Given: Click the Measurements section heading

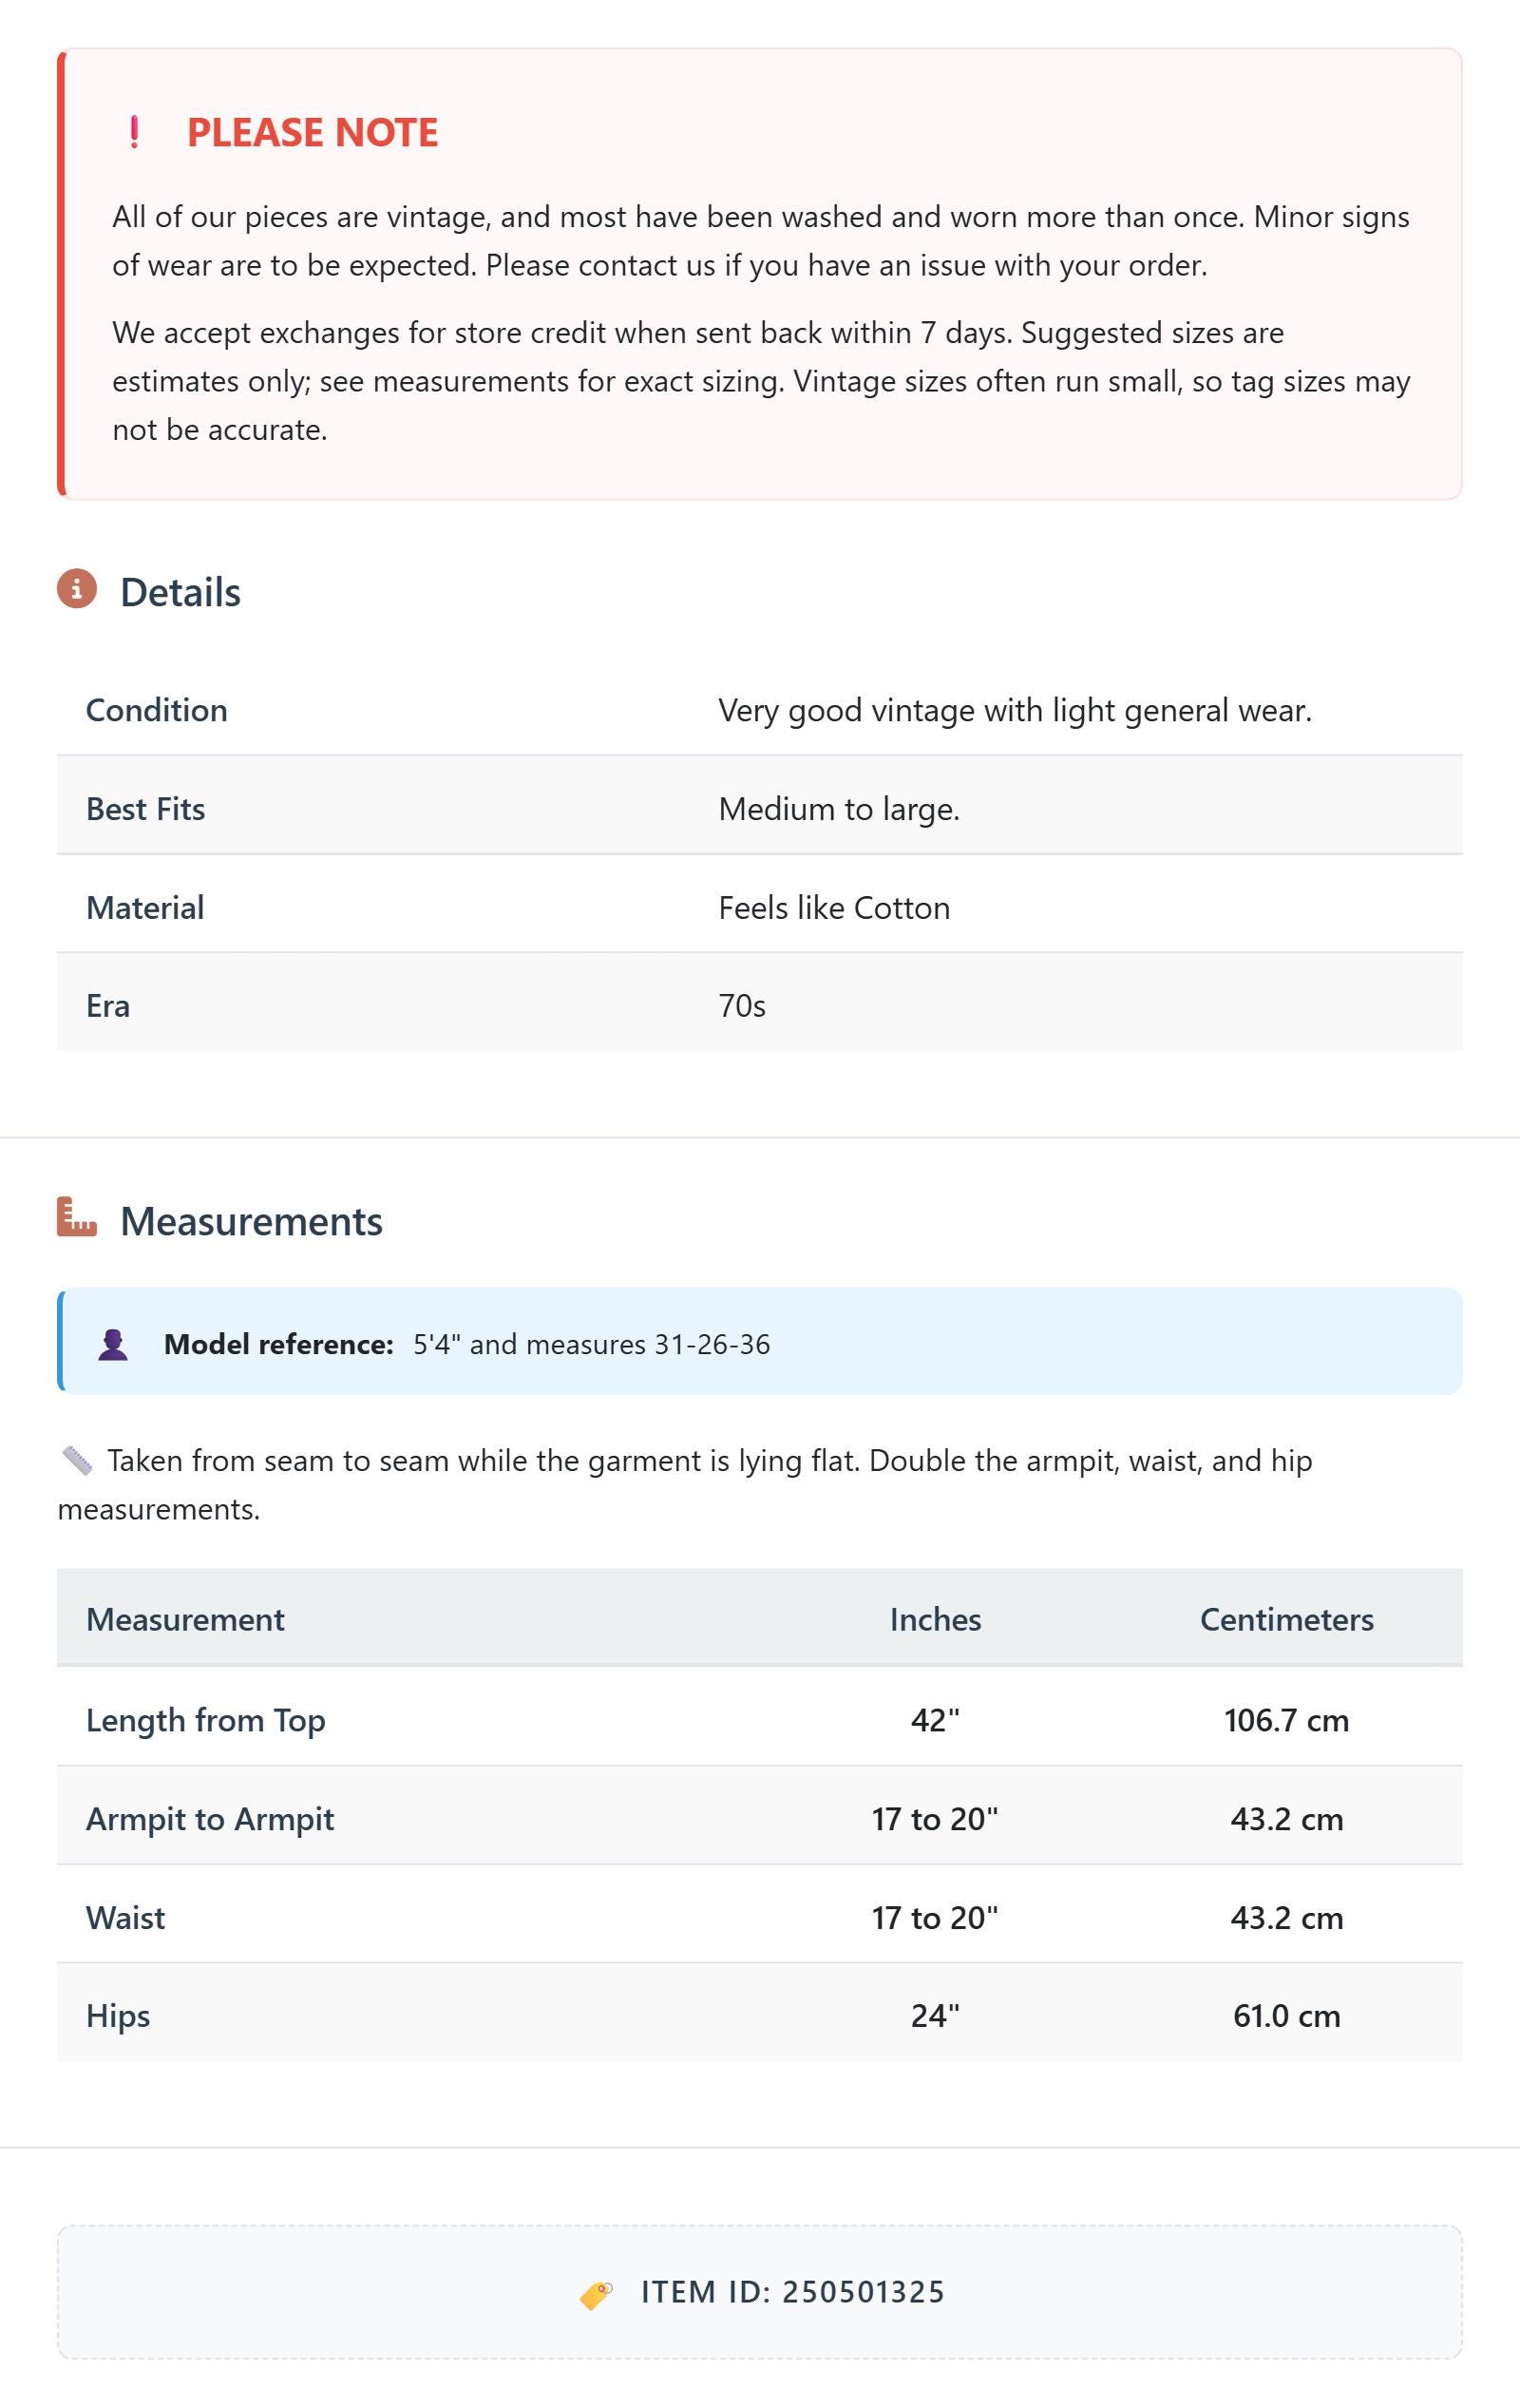Looking at the screenshot, I should point(251,1221).
